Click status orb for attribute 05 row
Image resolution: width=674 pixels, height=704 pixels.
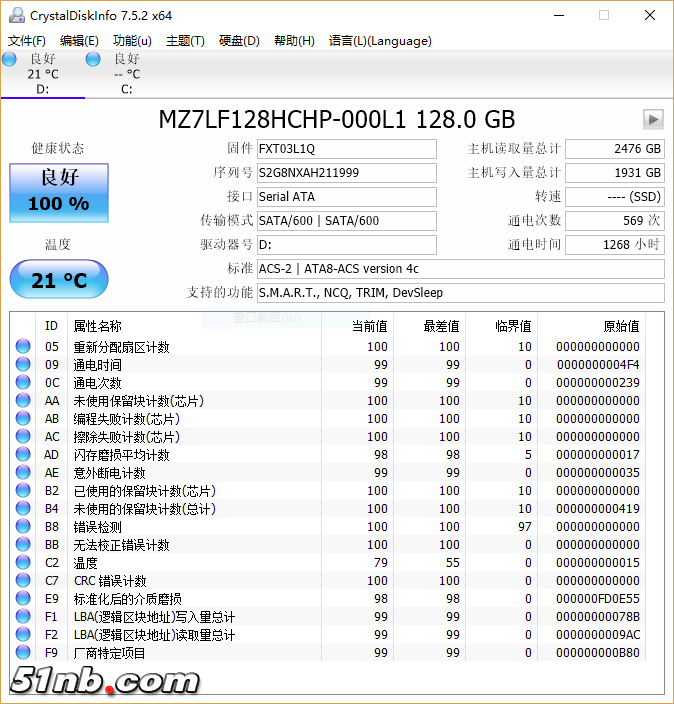click(x=23, y=347)
